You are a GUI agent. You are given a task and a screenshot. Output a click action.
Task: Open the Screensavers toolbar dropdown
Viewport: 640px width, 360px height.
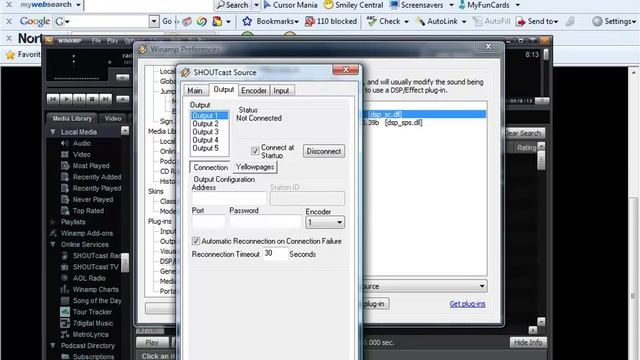coord(451,5)
